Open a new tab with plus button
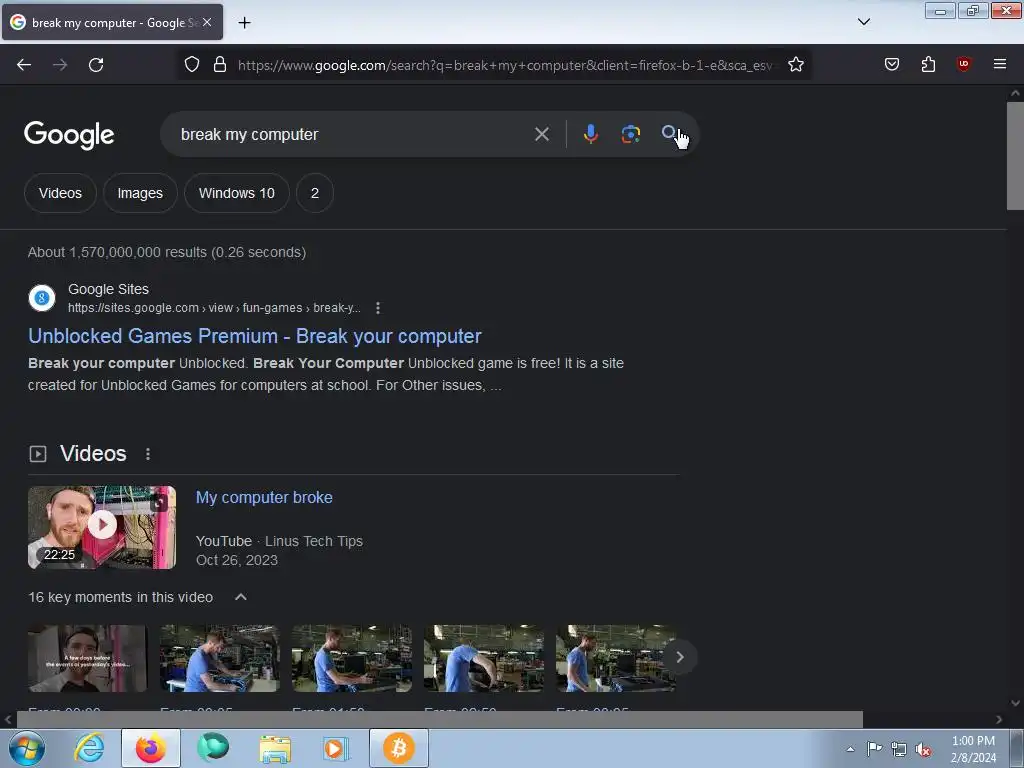 244,23
